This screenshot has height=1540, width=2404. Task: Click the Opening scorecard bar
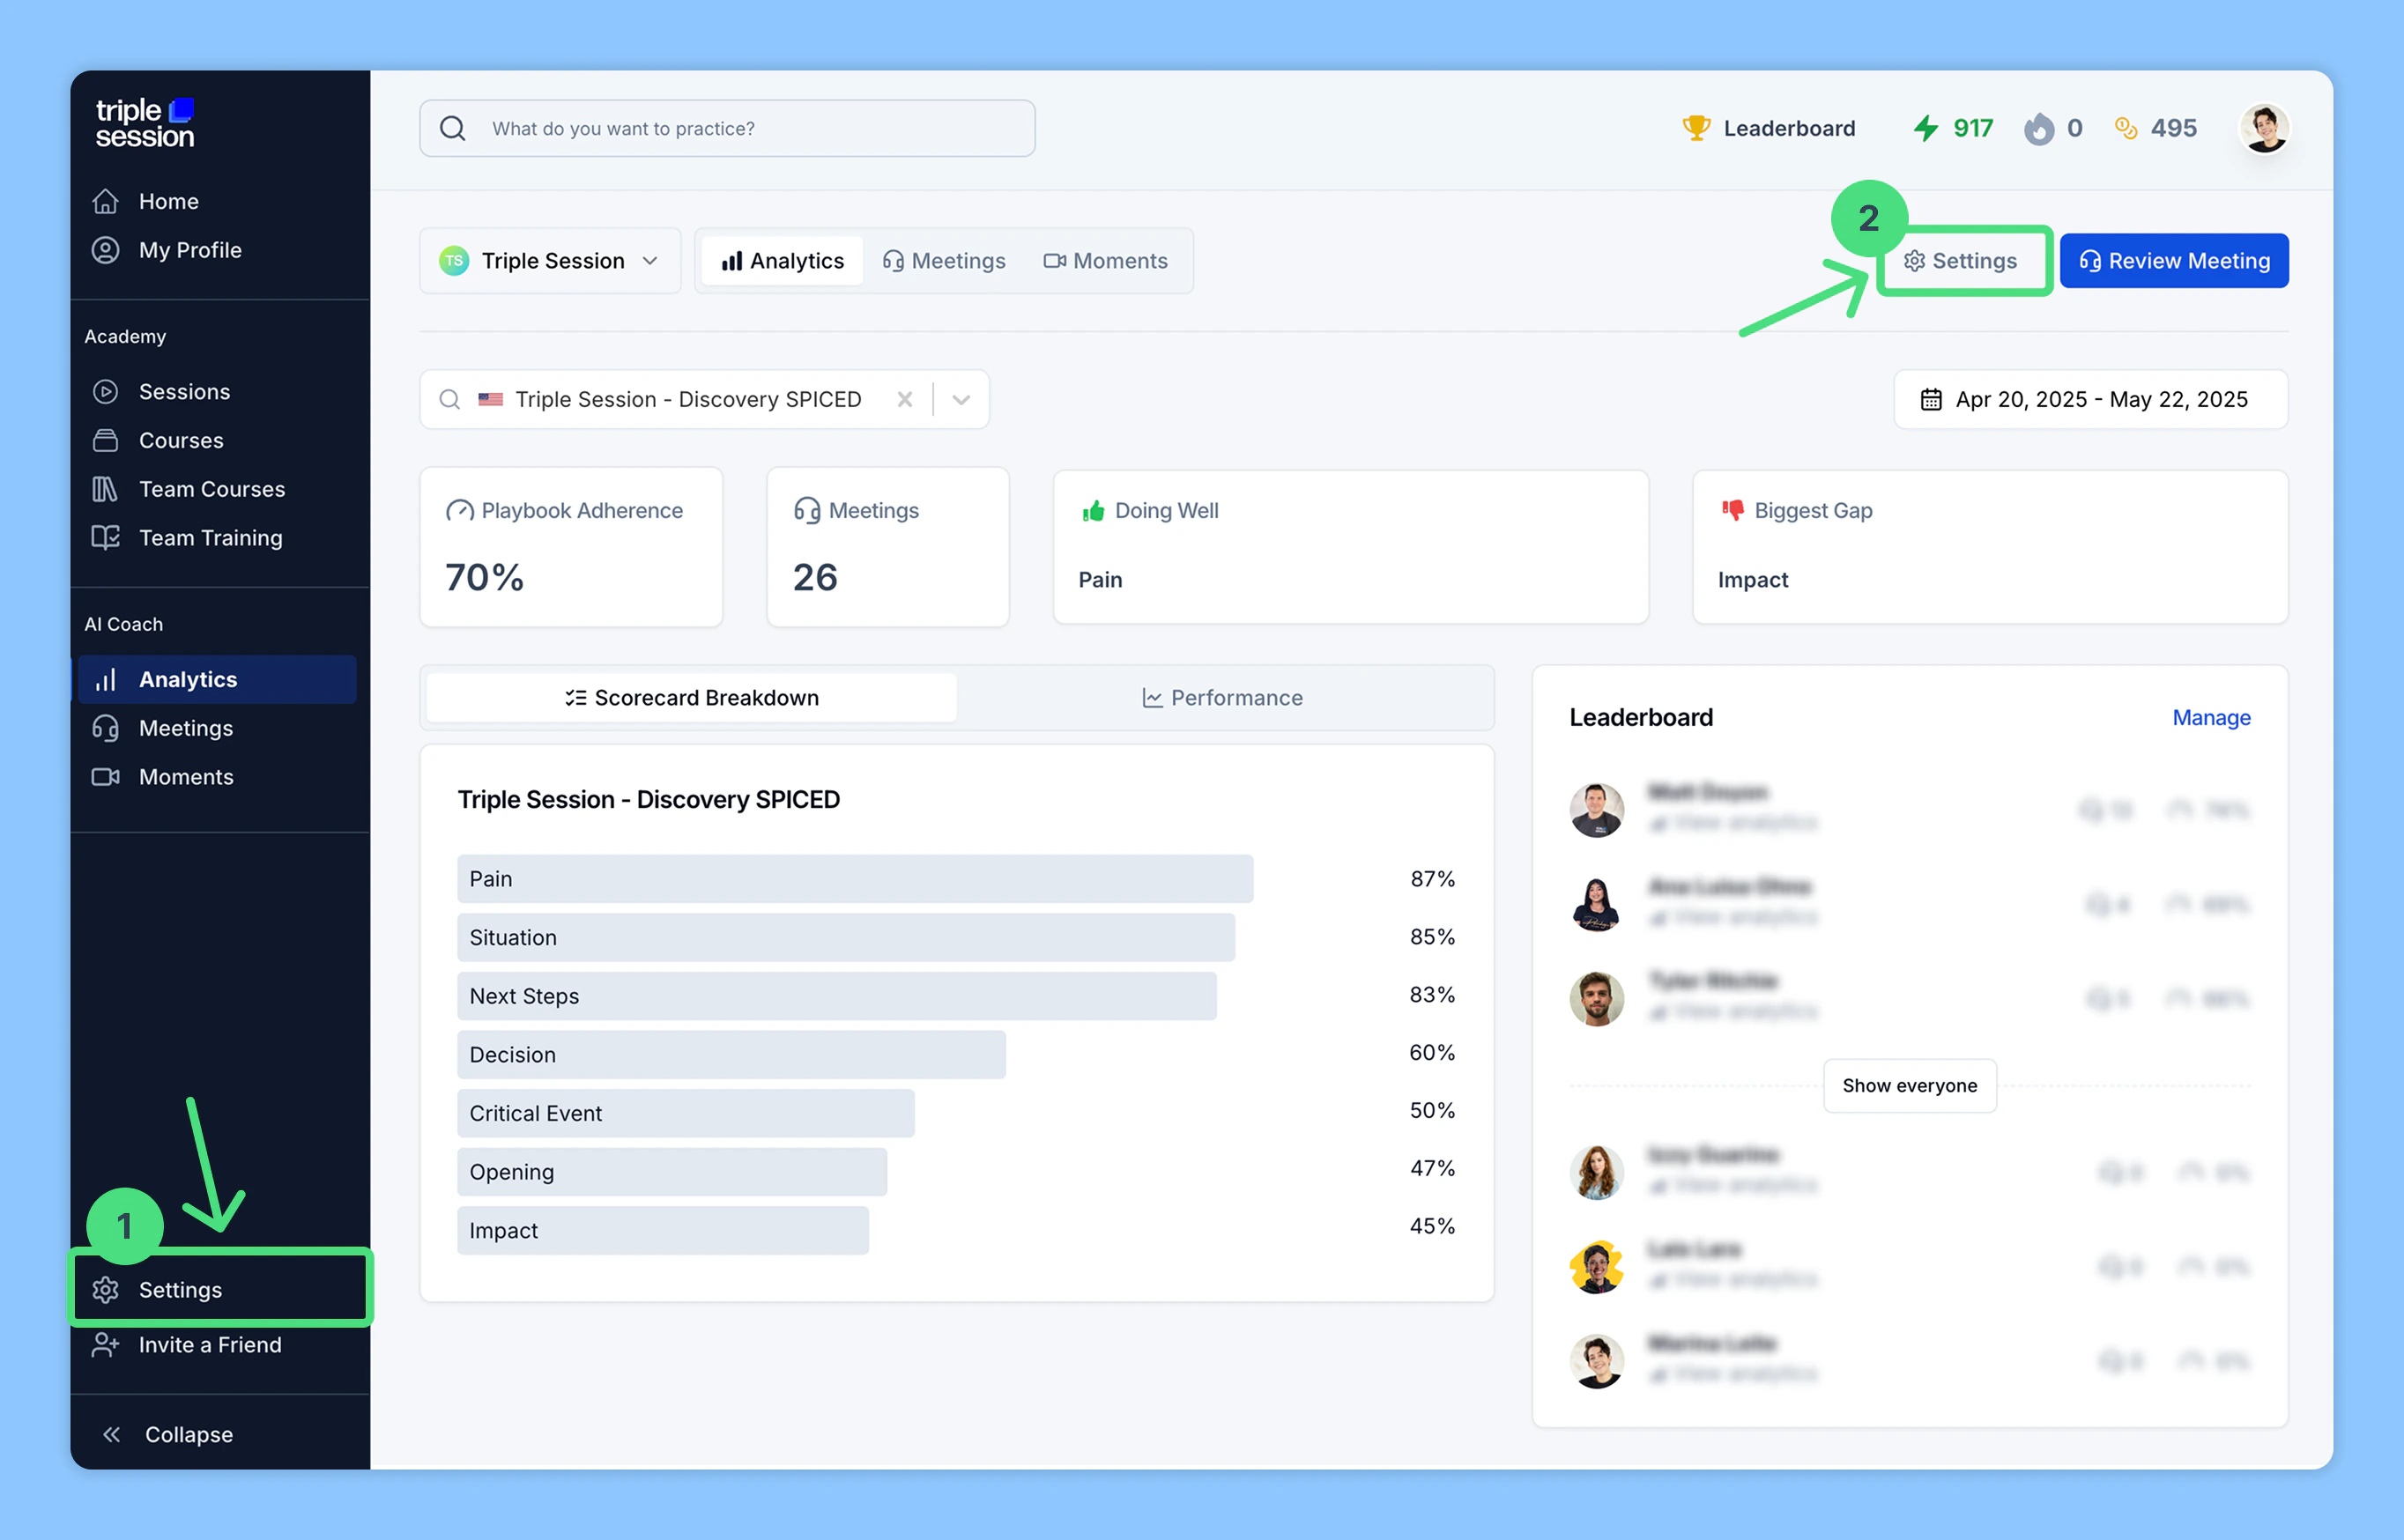click(x=672, y=1172)
